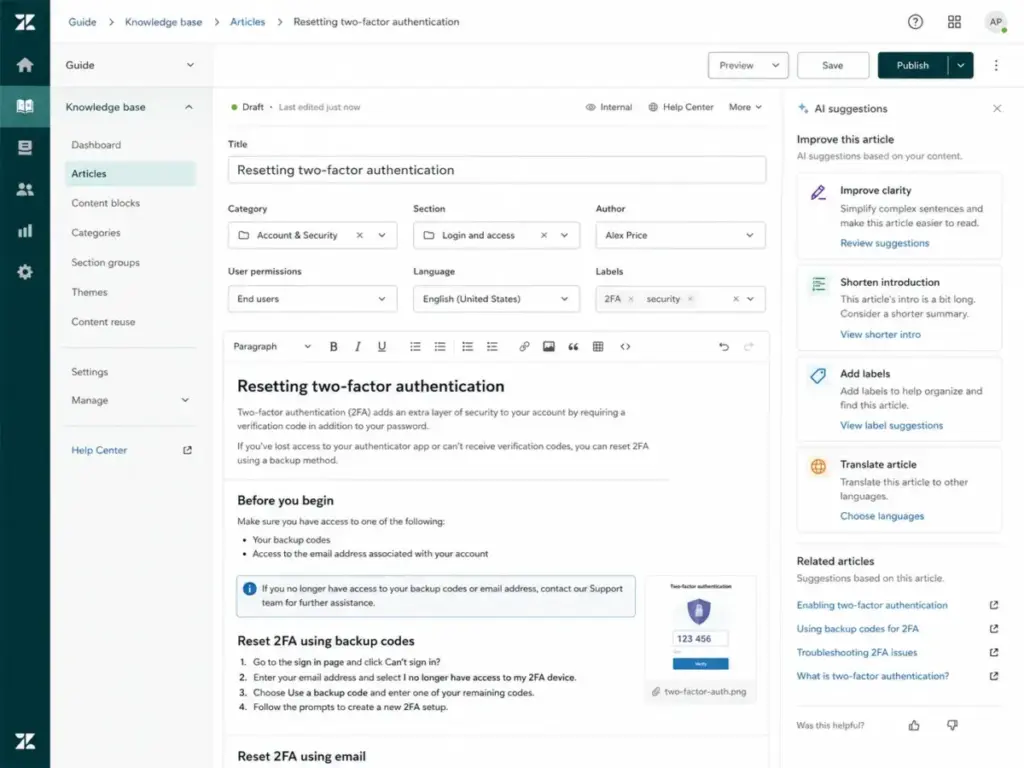This screenshot has width=1024, height=768.
Task: Open Content blocks page
Action: [105, 203]
